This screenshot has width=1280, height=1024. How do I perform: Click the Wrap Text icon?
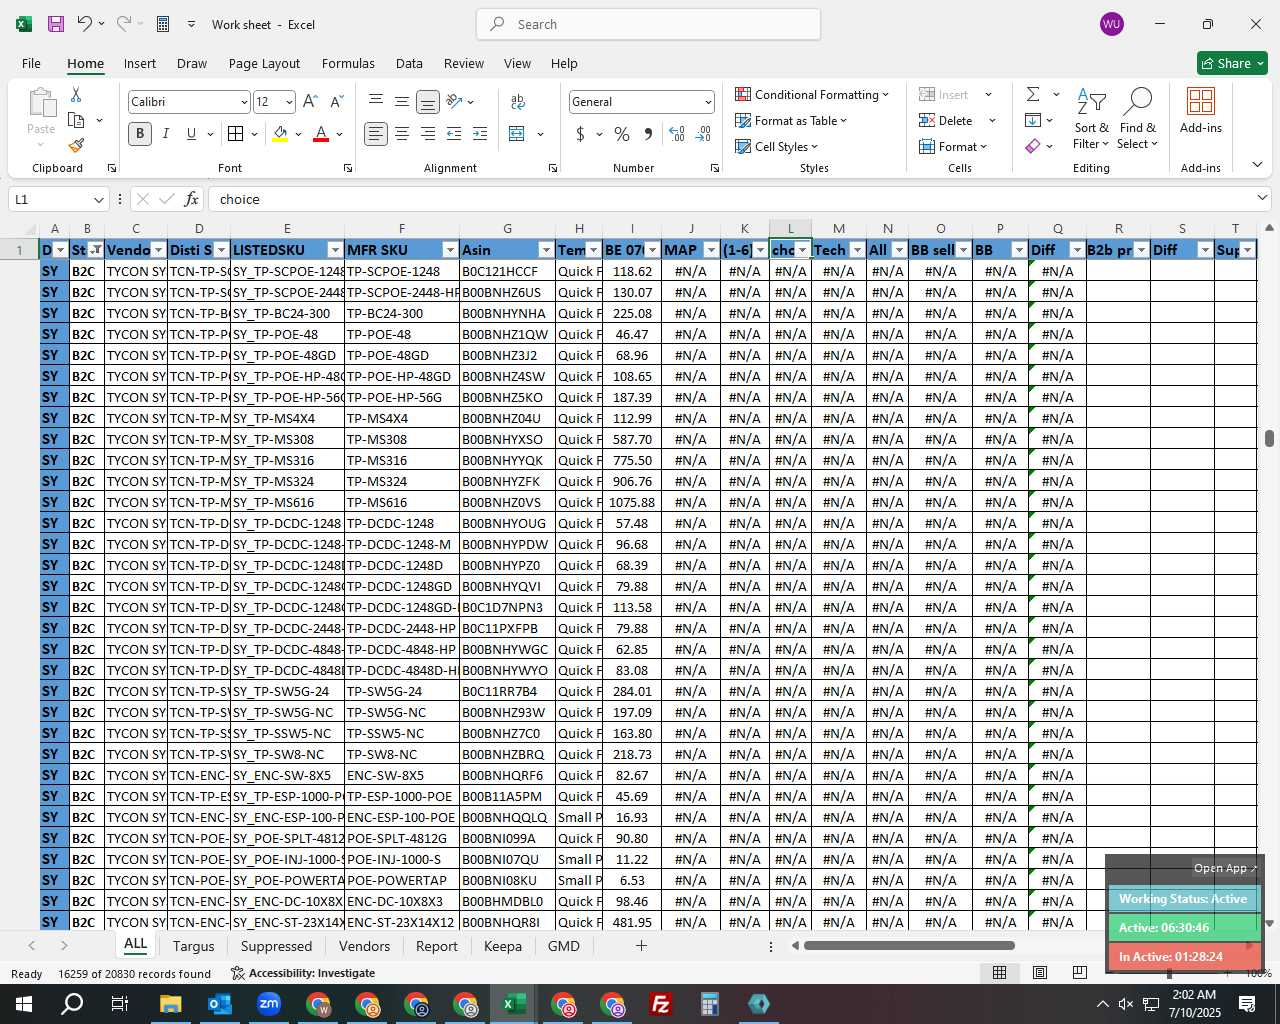pyautogui.click(x=518, y=102)
